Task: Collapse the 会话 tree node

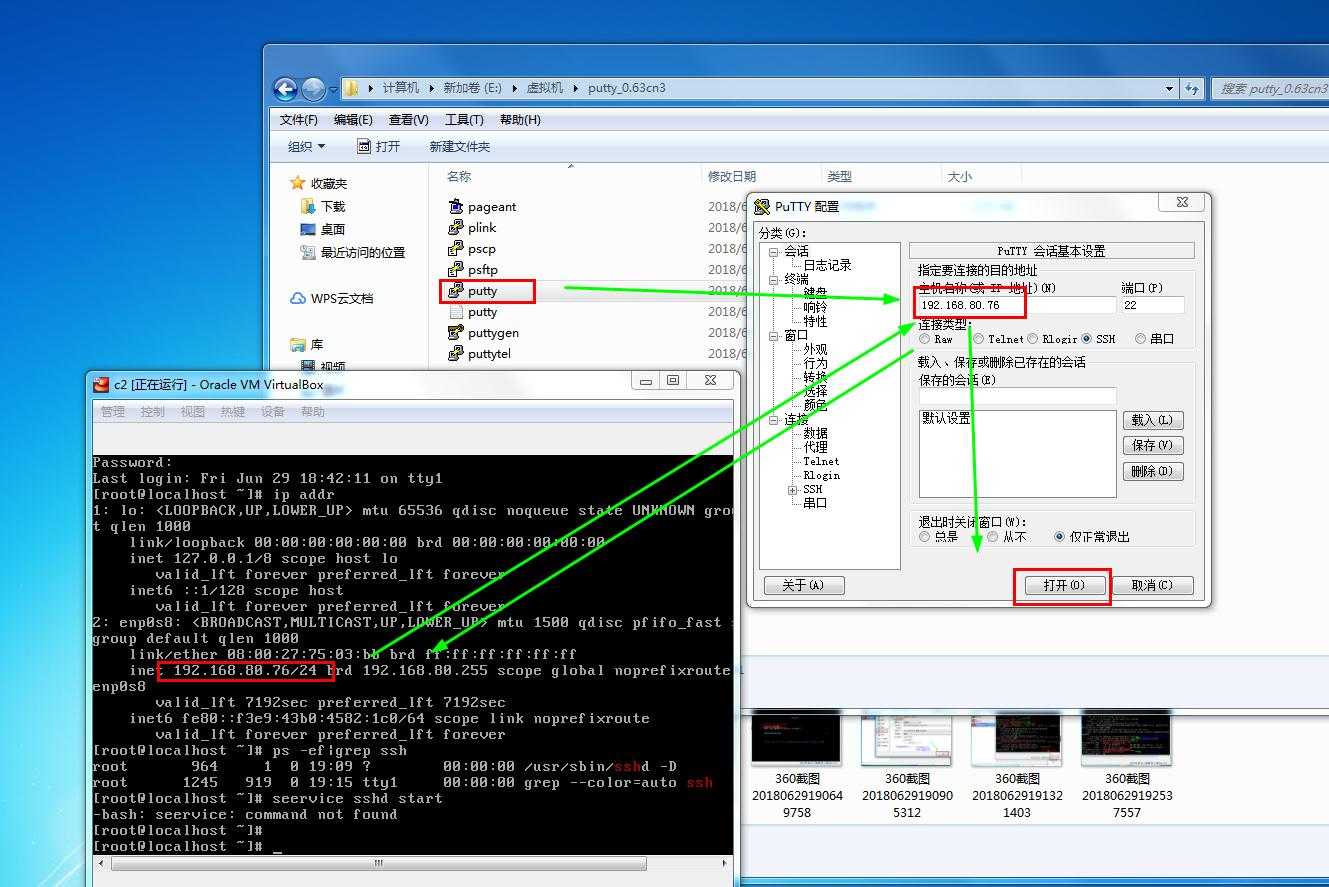Action: click(773, 252)
